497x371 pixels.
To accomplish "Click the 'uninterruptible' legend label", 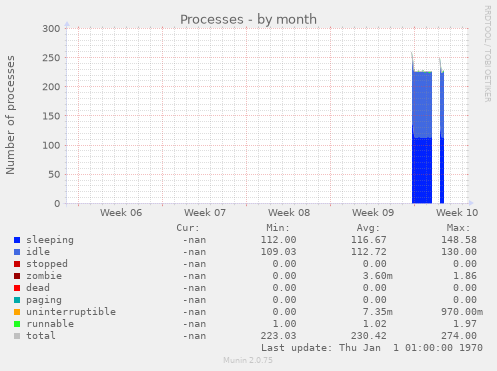I will (71, 312).
